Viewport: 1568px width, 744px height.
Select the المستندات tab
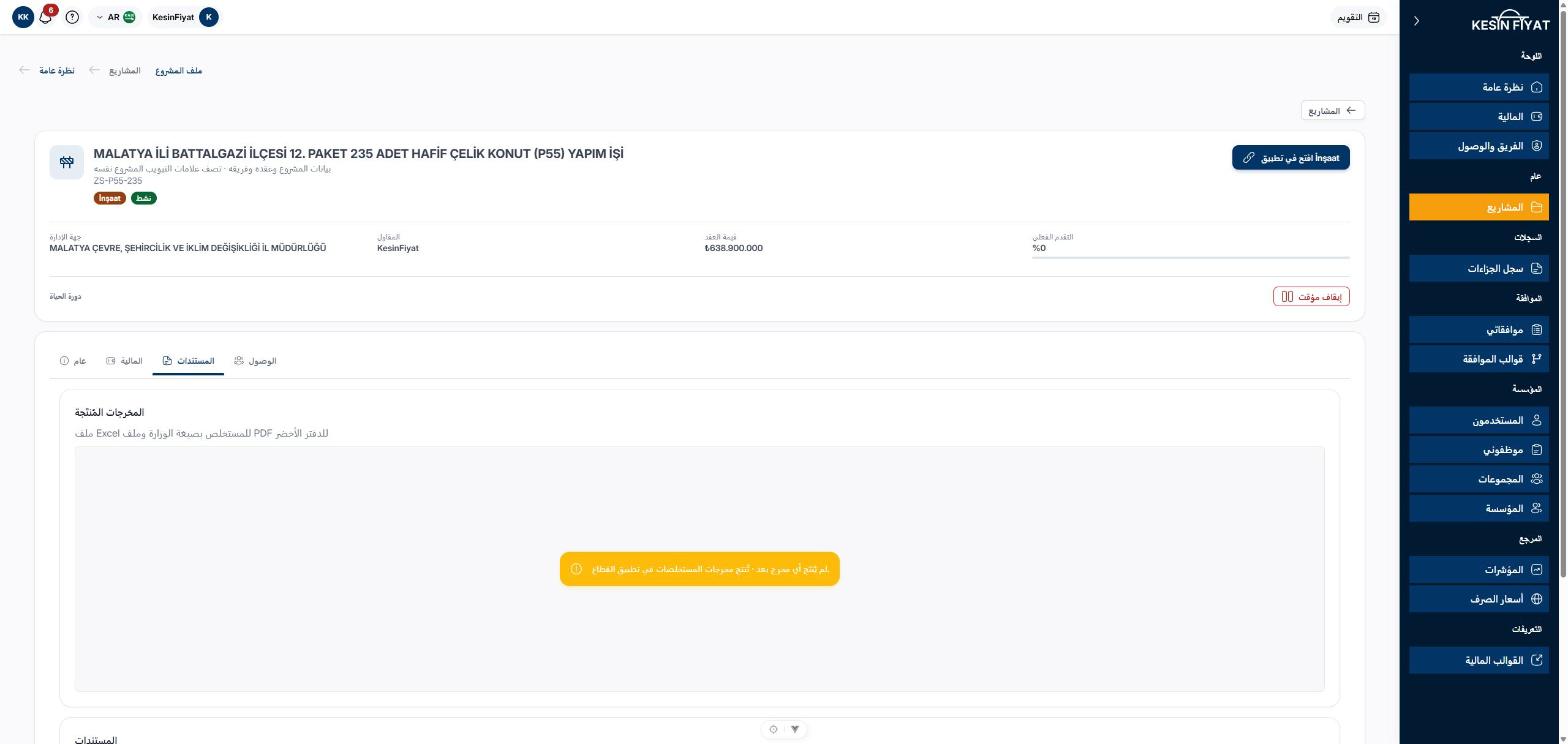tap(188, 361)
